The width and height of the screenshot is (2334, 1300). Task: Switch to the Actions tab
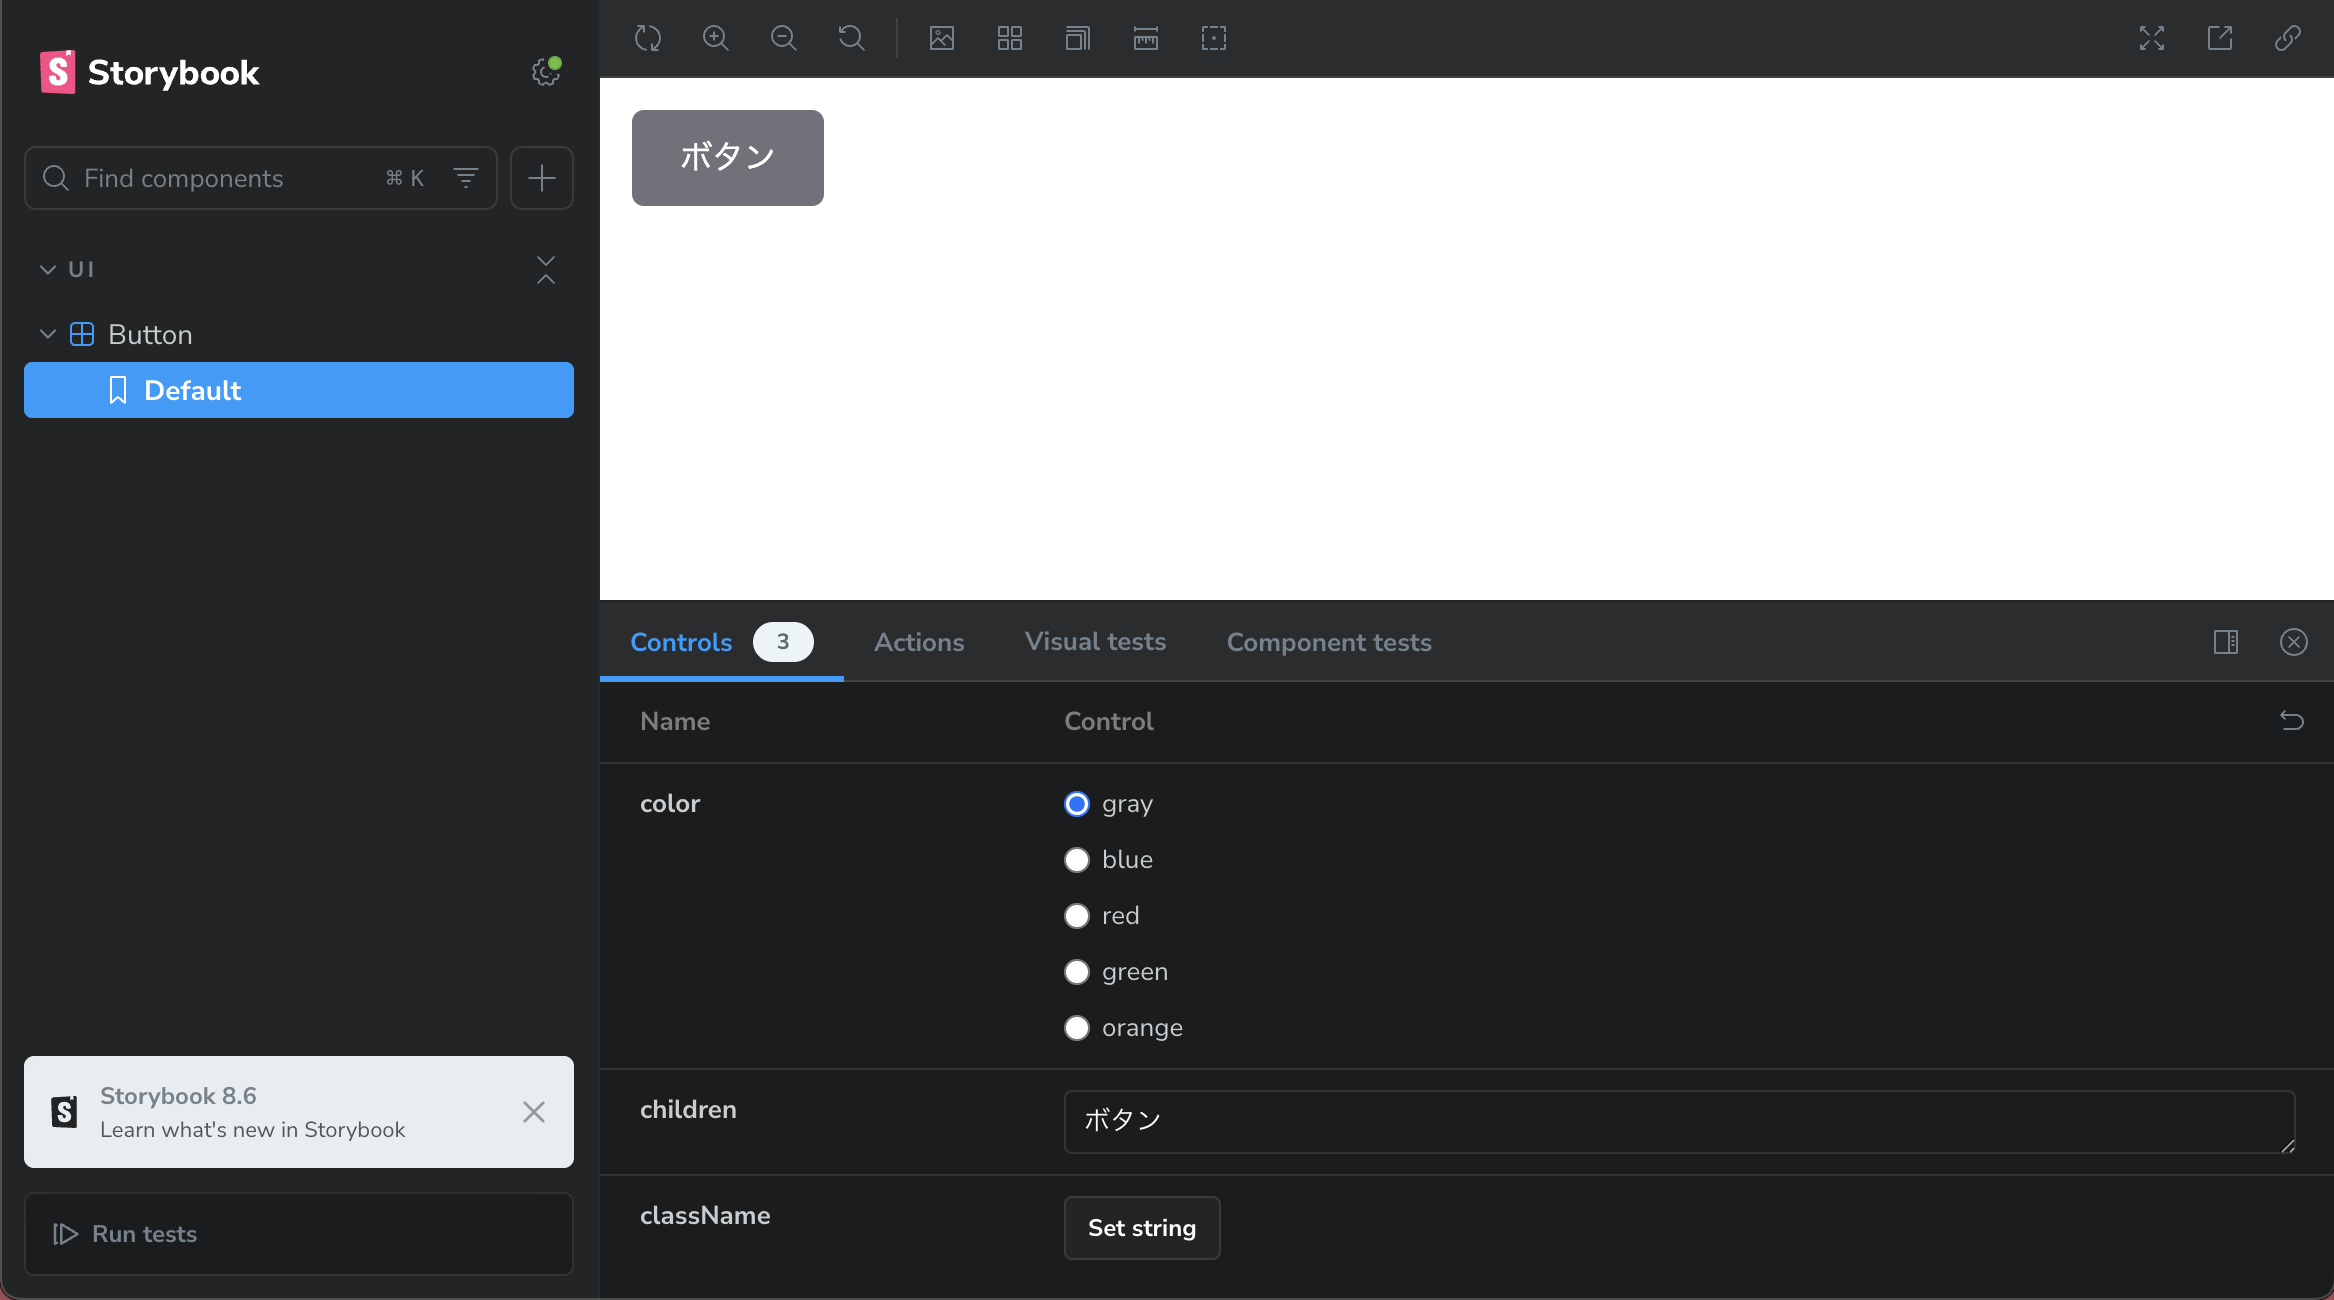[x=919, y=642]
